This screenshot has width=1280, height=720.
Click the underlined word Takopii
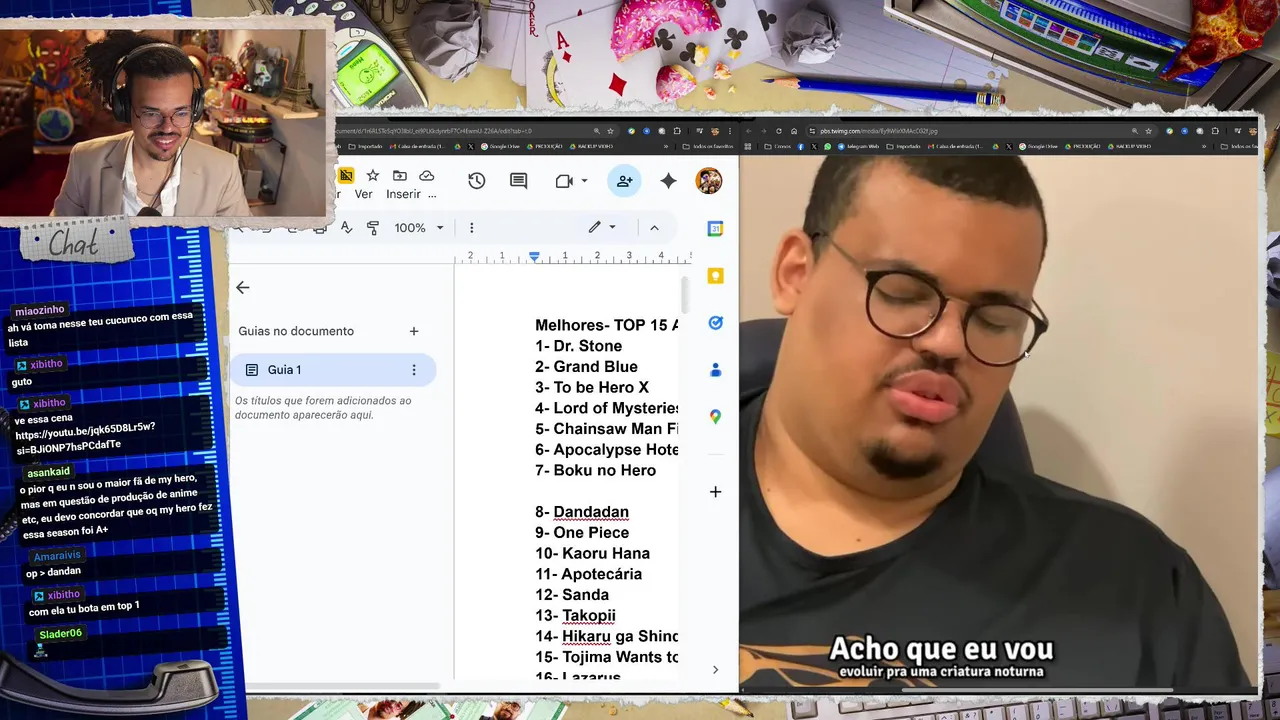(589, 616)
